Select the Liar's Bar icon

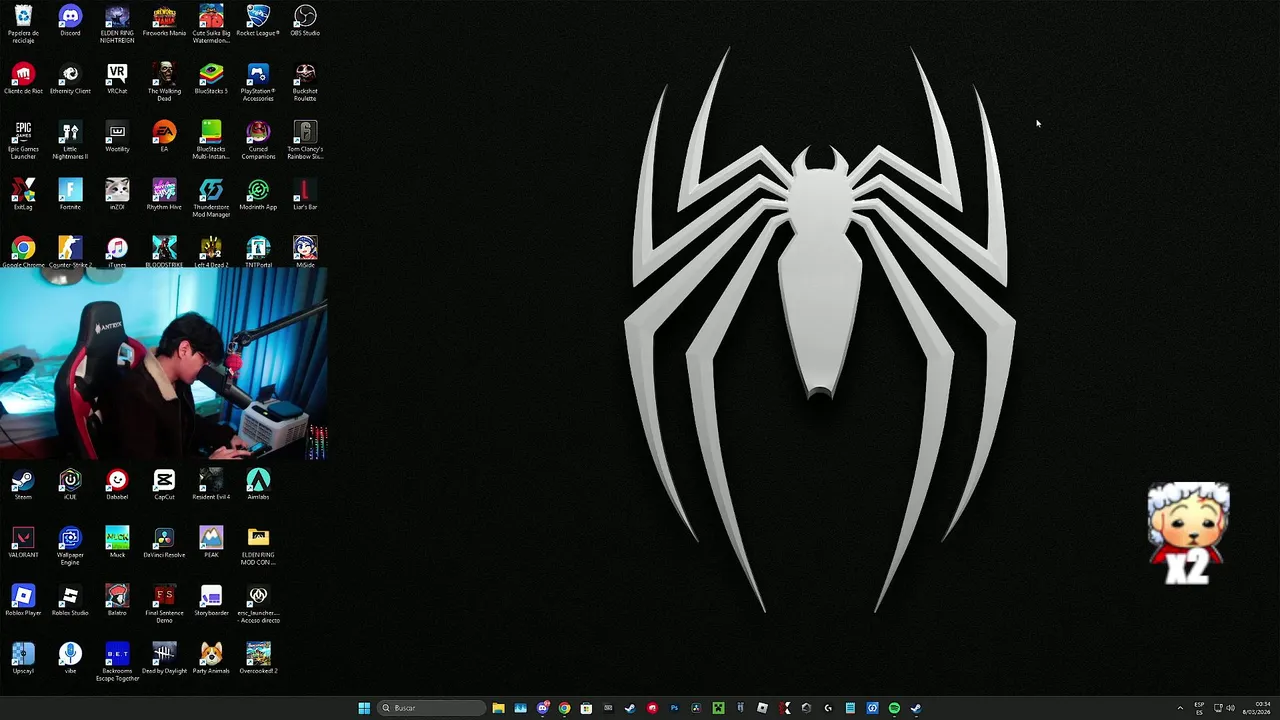(305, 195)
